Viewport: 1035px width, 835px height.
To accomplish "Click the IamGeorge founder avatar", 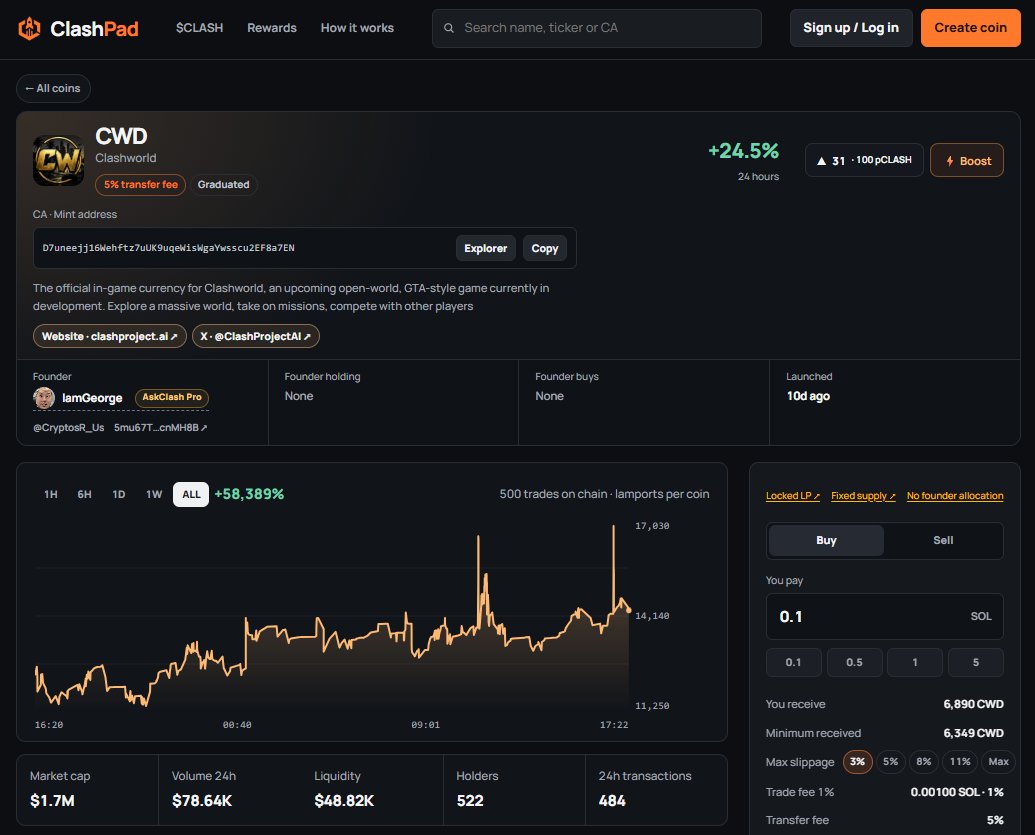I will pos(44,398).
